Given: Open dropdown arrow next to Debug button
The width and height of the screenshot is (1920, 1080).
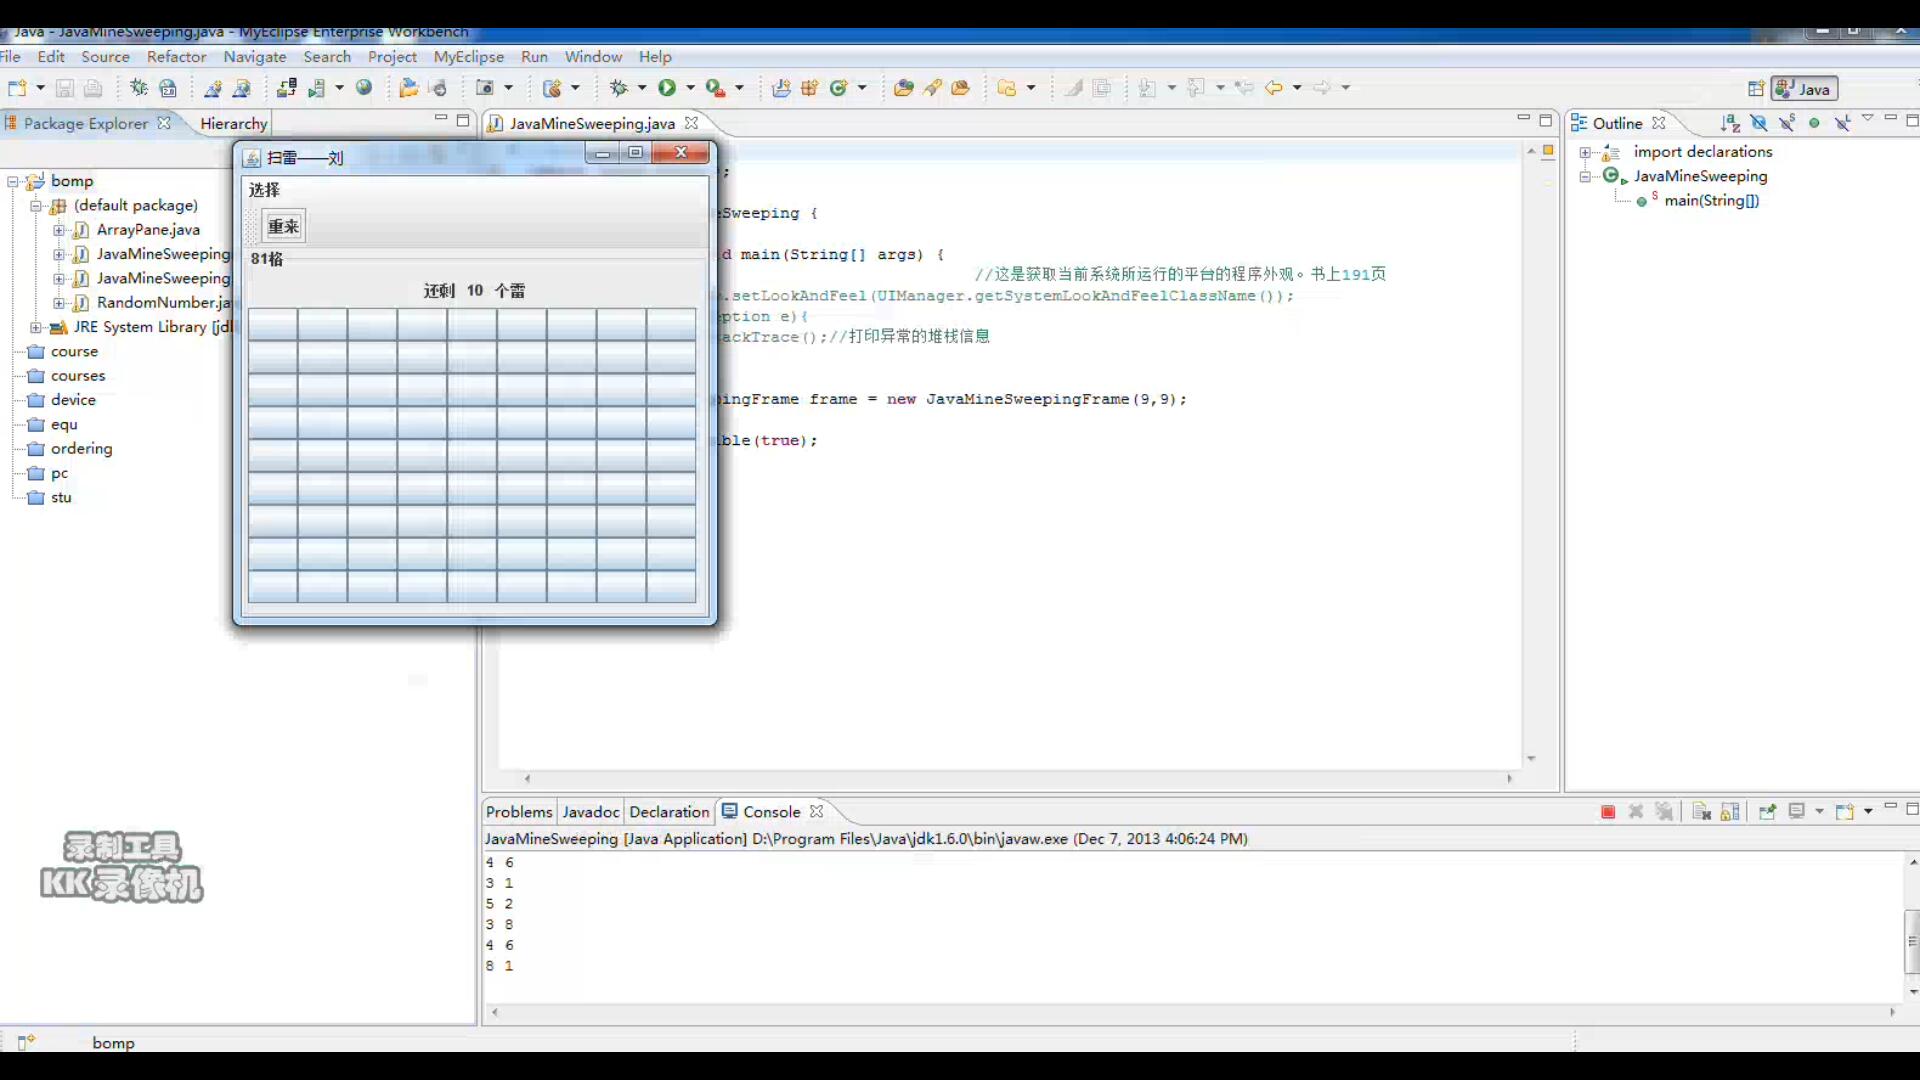Looking at the screenshot, I should (x=642, y=88).
